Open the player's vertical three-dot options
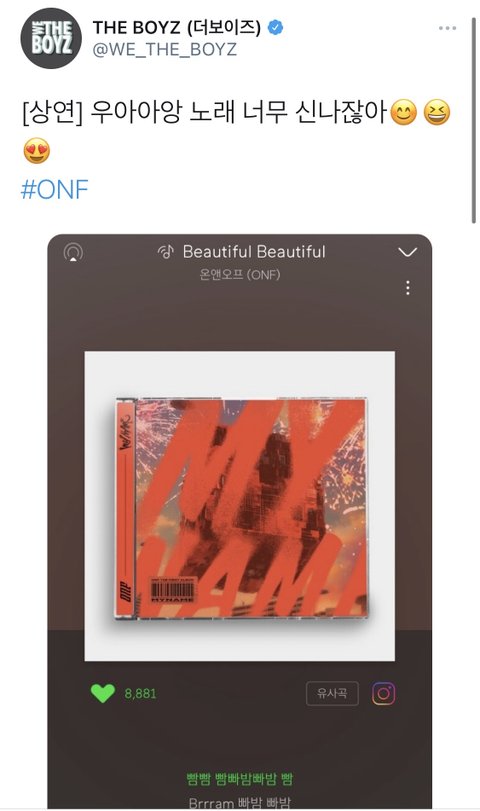The height and width of the screenshot is (811, 480). 408,288
